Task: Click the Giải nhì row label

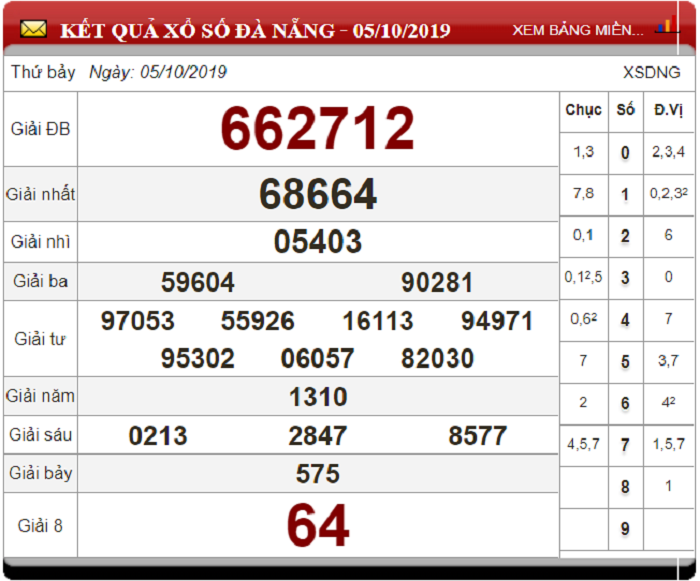Action: pos(40,242)
